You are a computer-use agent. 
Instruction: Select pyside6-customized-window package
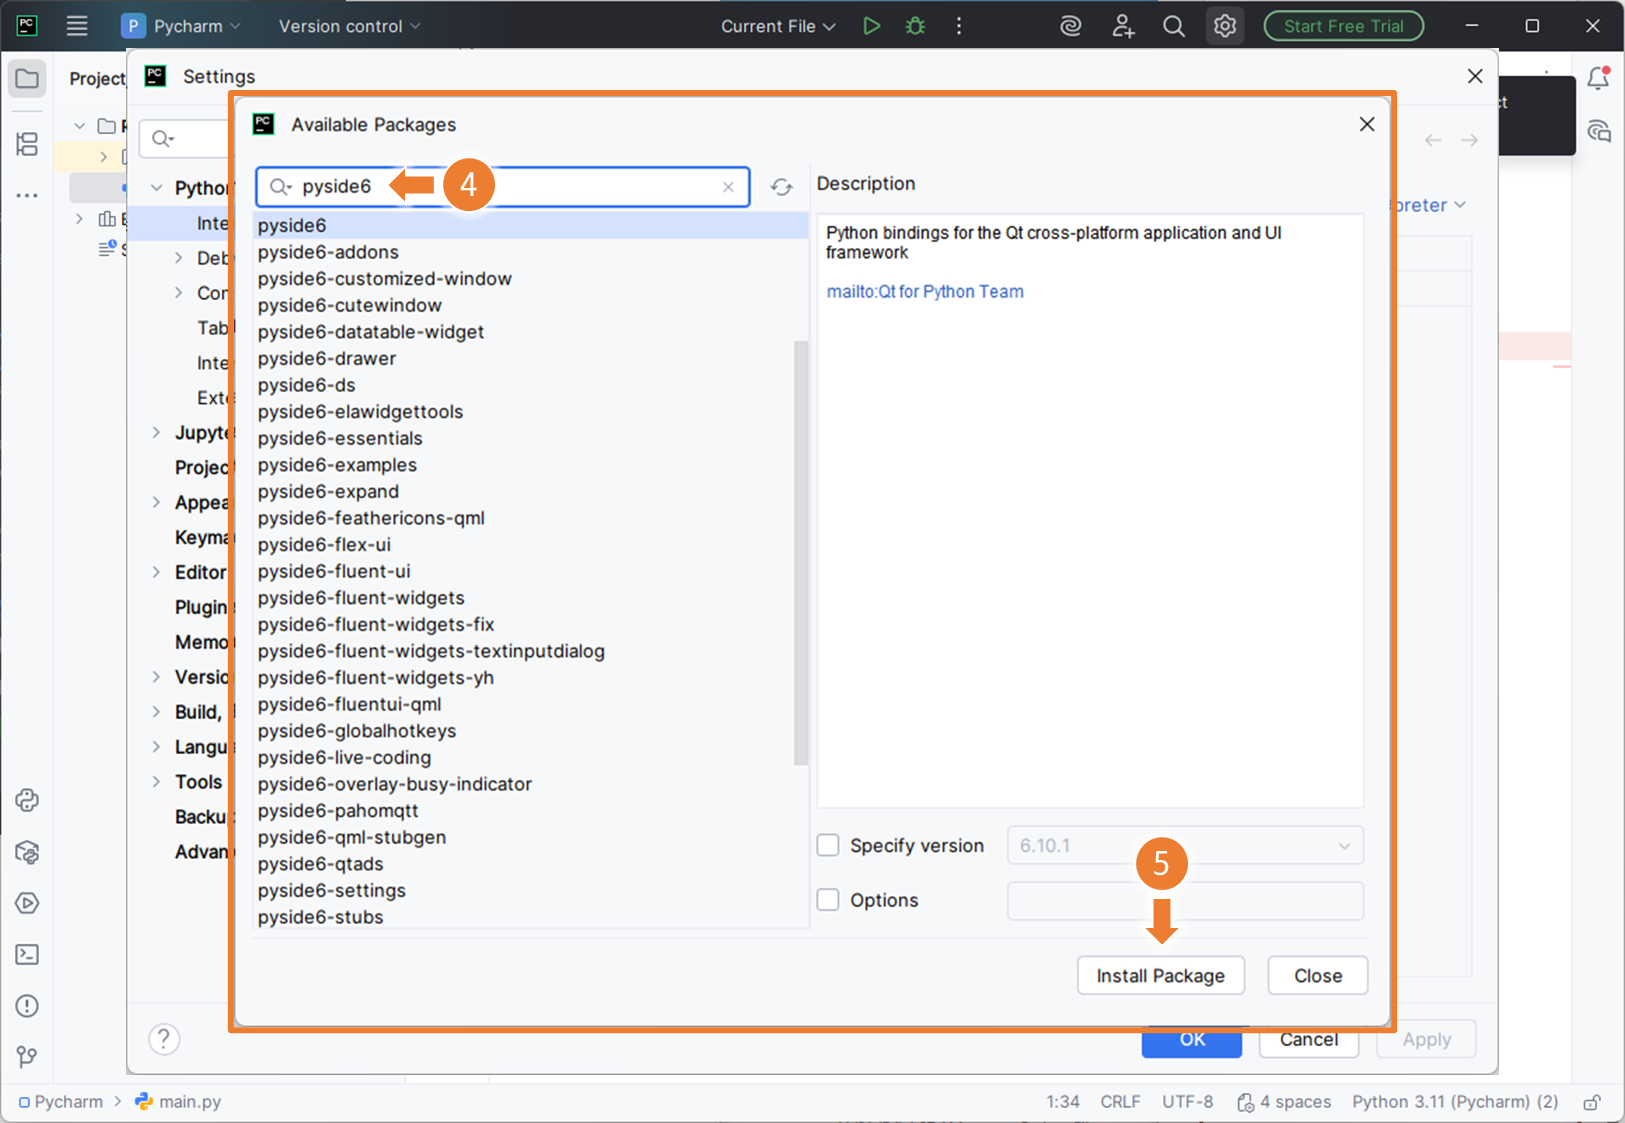(531, 279)
